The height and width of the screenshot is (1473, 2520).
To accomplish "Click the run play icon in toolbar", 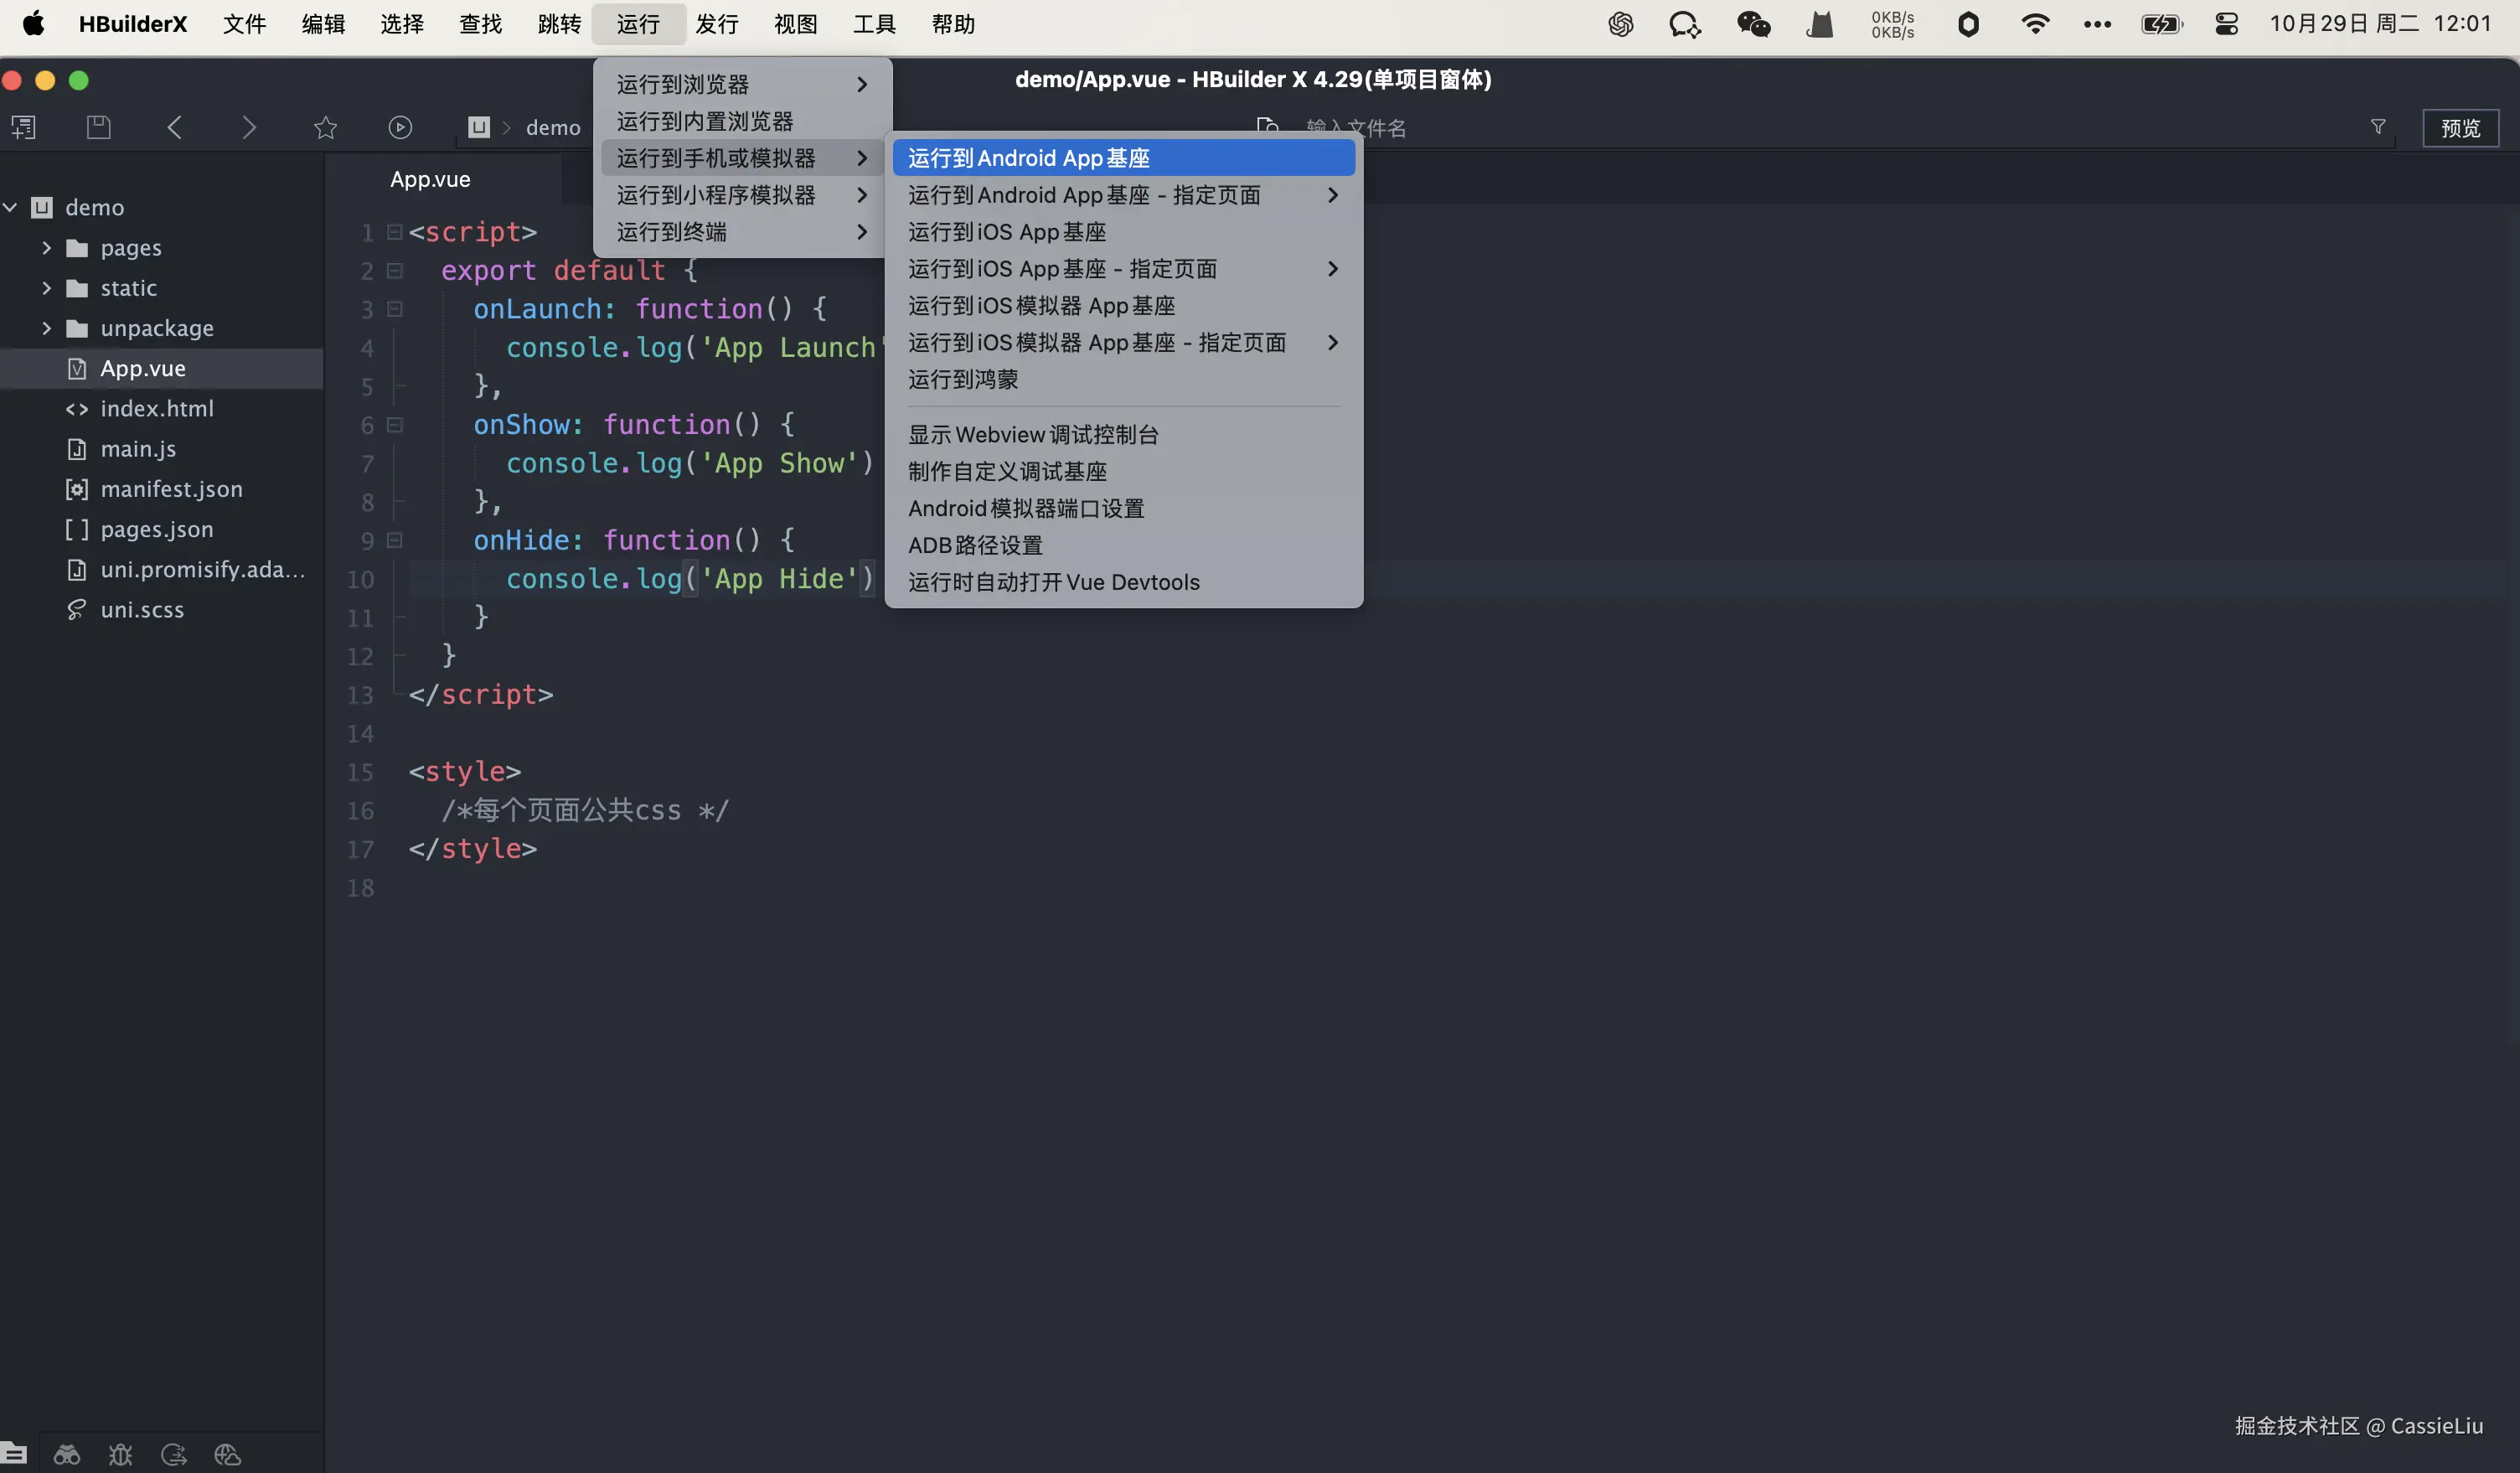I will tap(400, 127).
